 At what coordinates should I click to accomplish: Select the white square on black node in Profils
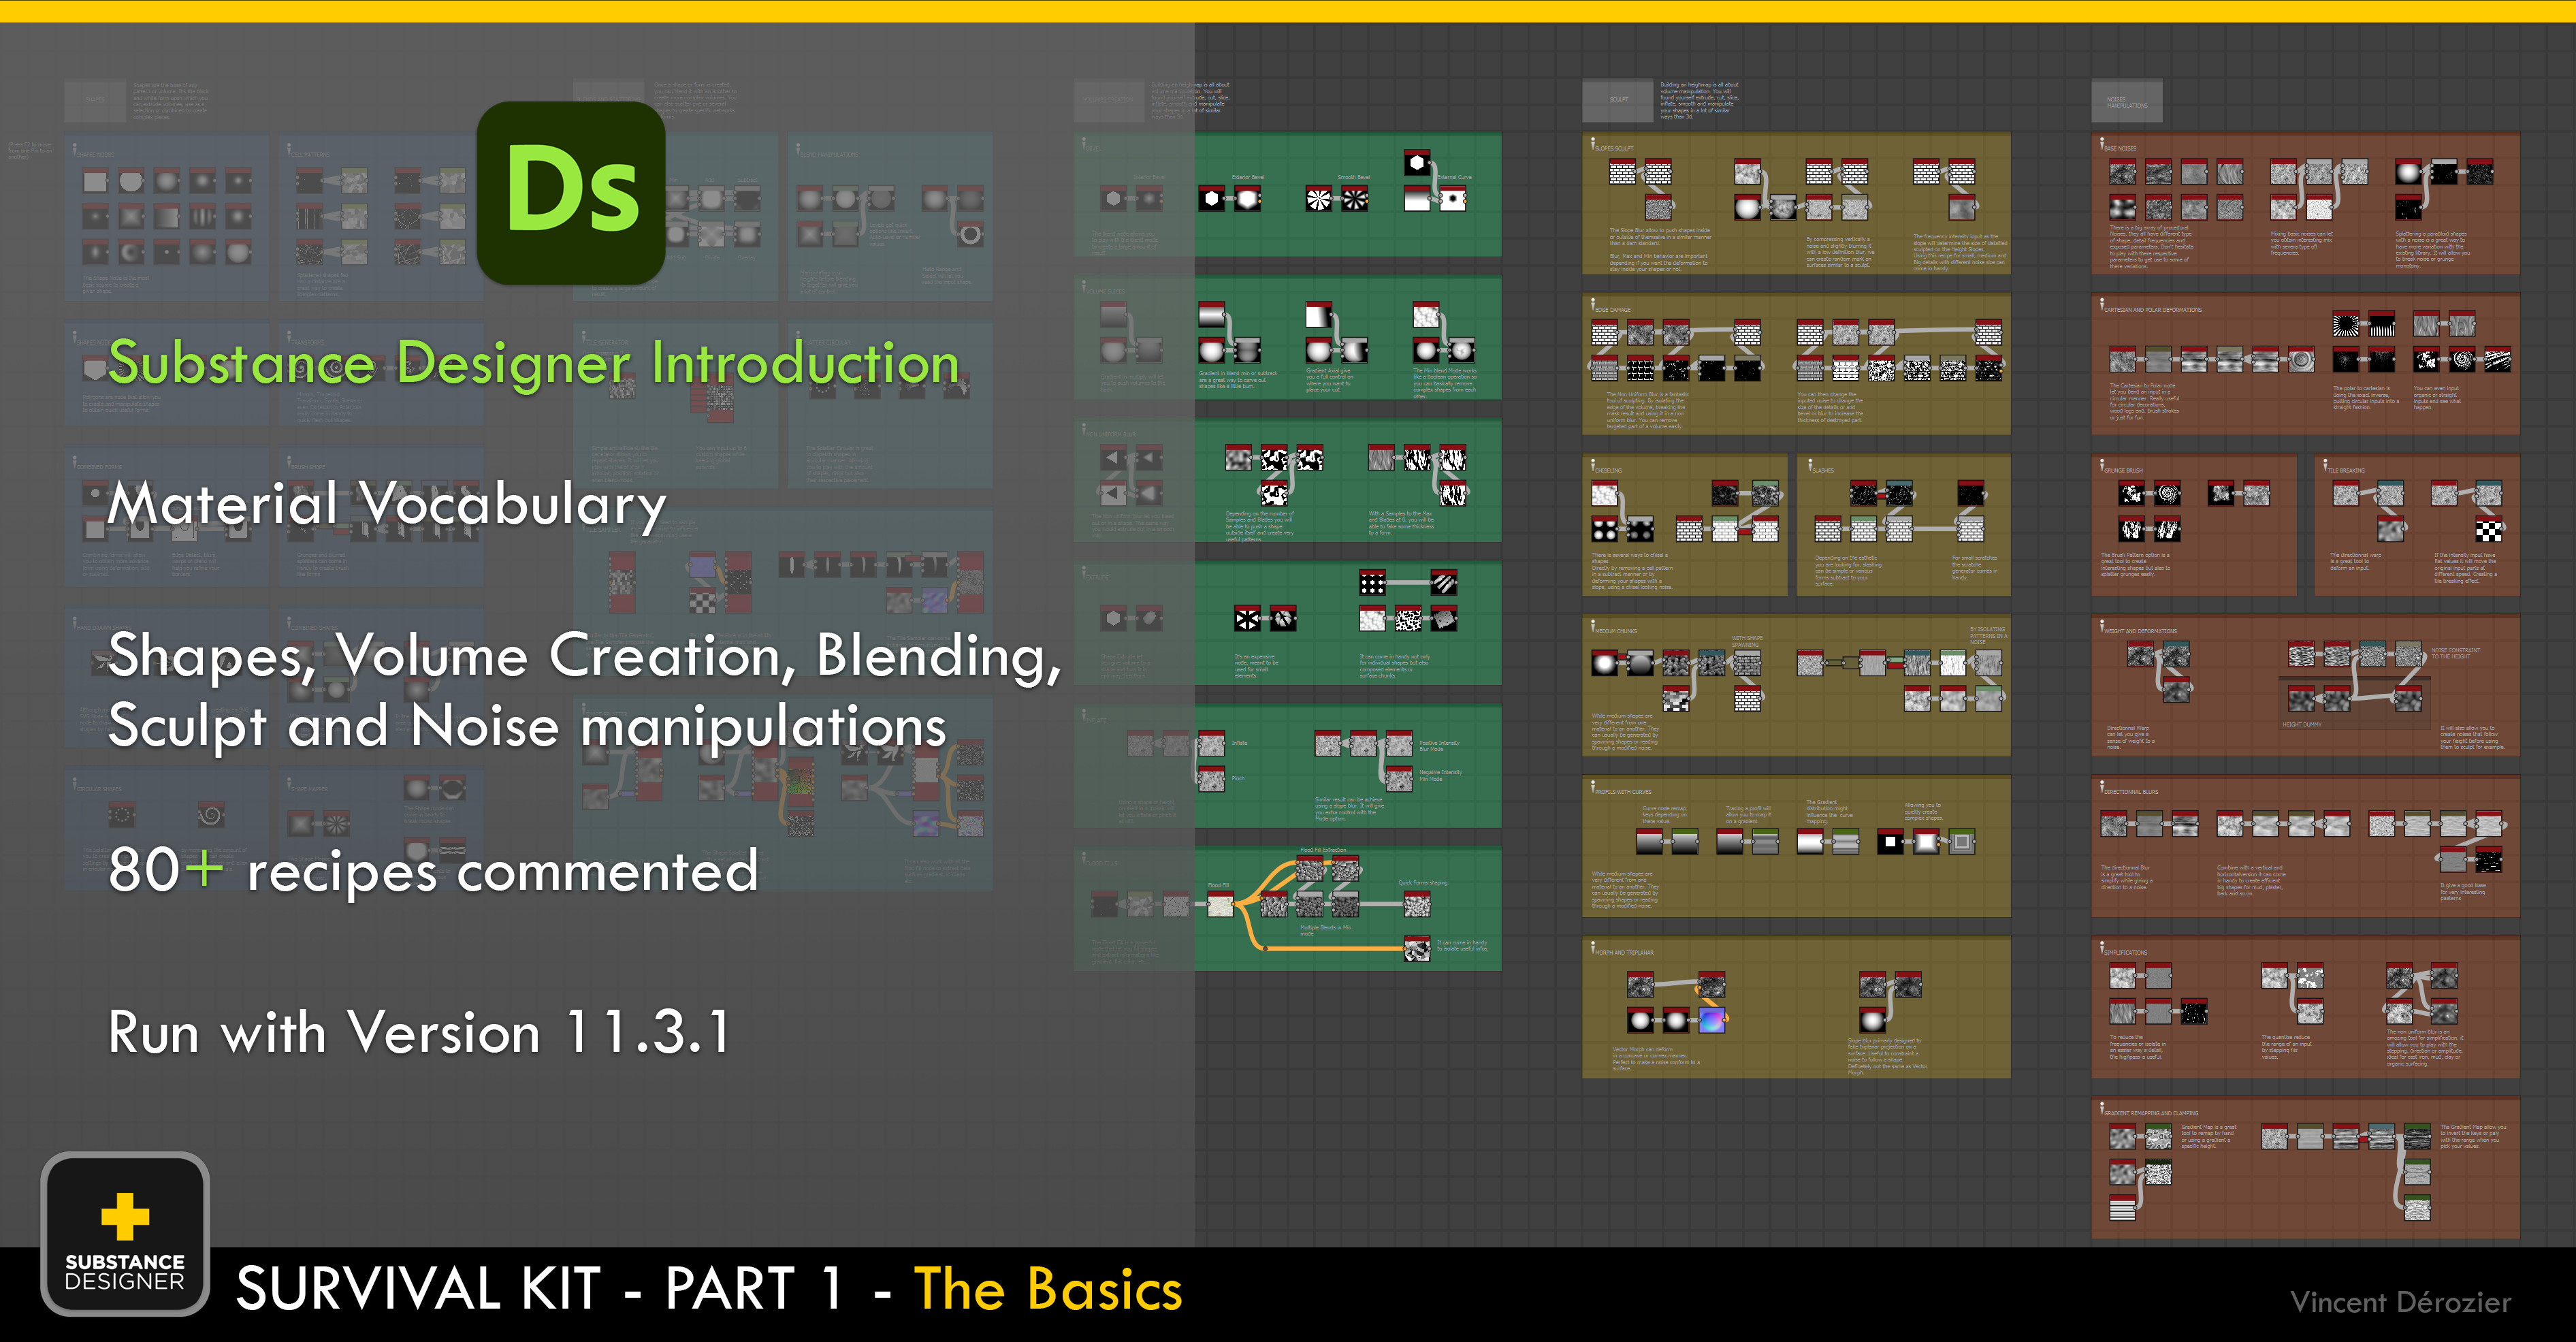[x=1890, y=841]
